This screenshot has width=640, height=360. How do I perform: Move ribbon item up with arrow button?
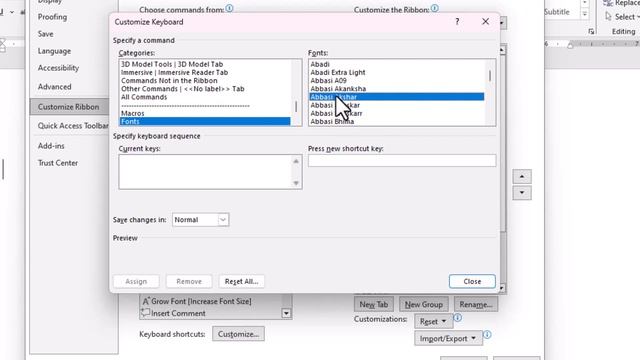[522, 176]
